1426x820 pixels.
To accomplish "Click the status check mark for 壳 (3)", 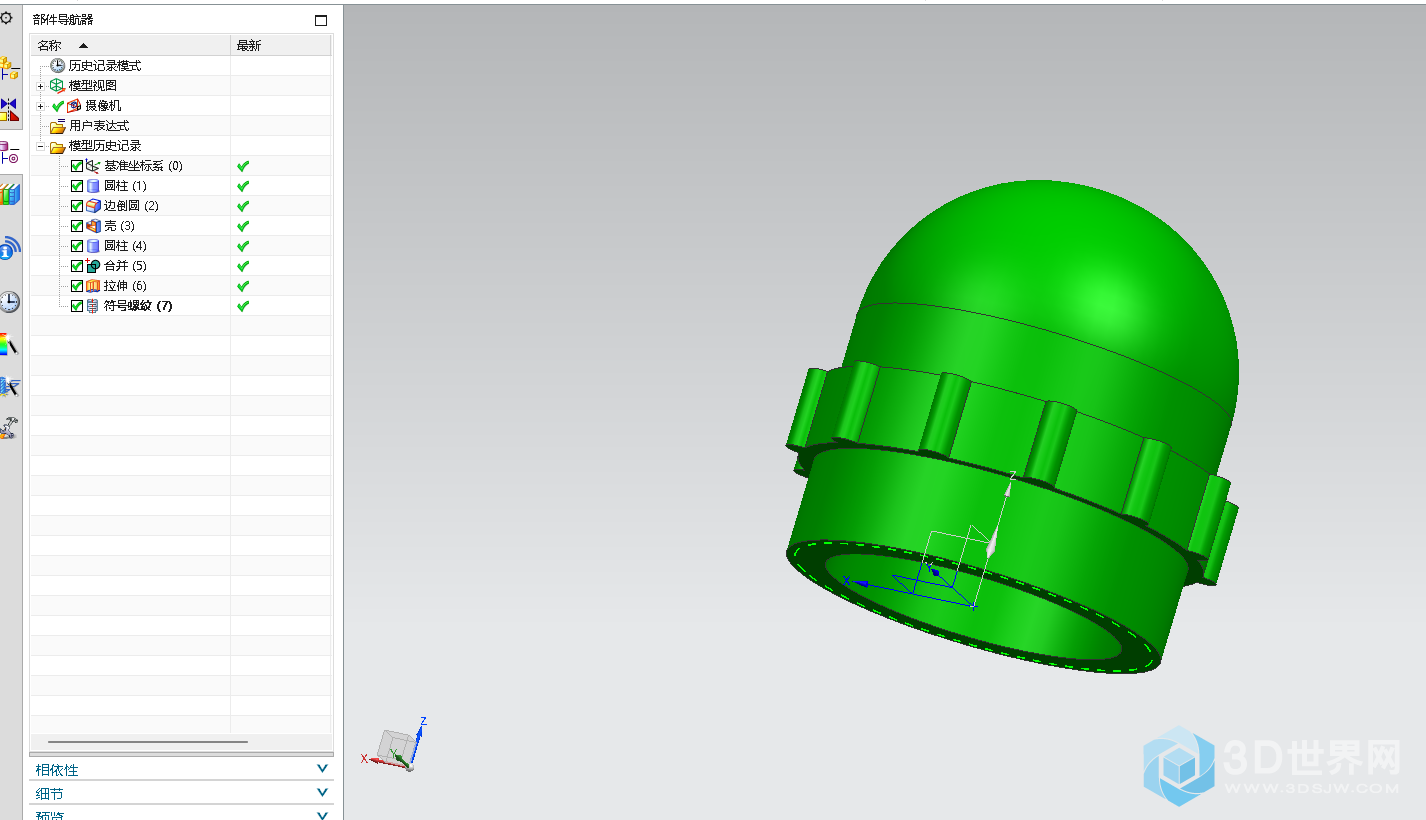I will coord(243,226).
